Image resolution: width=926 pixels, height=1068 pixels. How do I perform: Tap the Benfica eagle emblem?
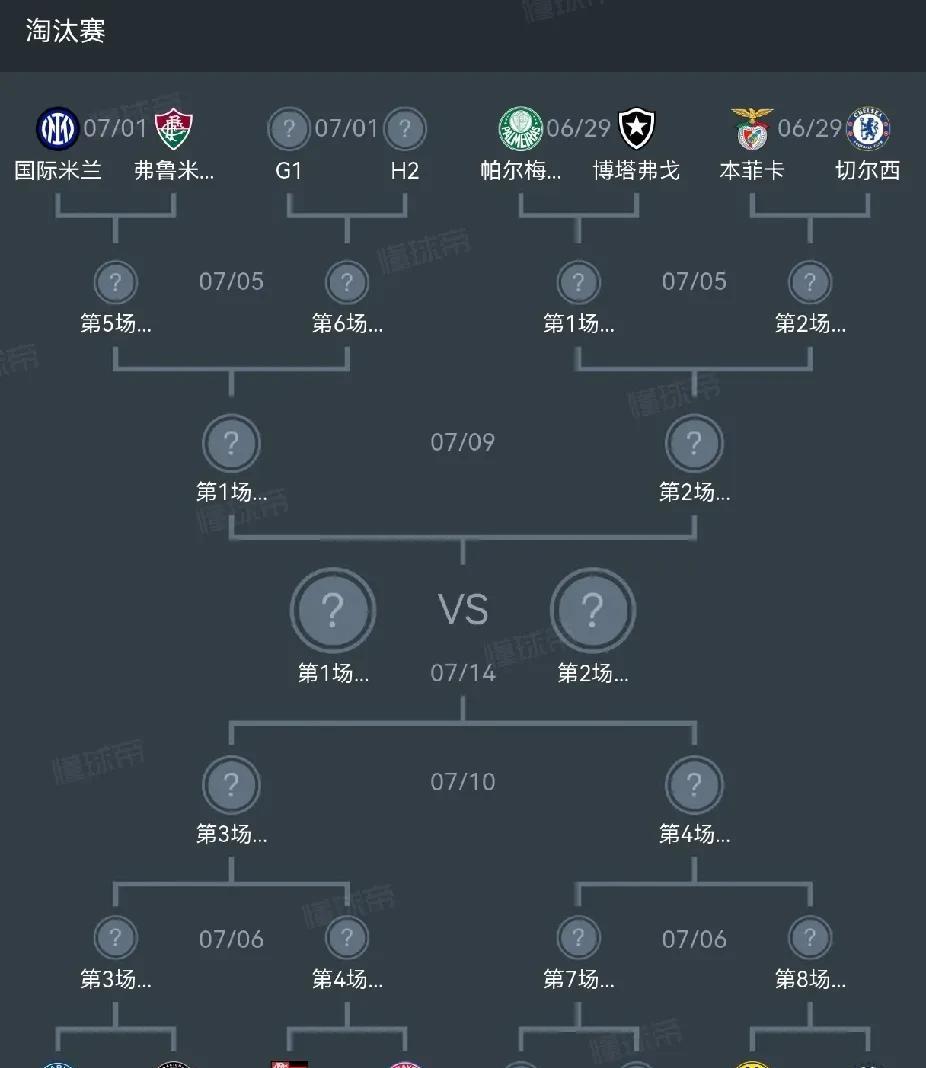pyautogui.click(x=752, y=129)
